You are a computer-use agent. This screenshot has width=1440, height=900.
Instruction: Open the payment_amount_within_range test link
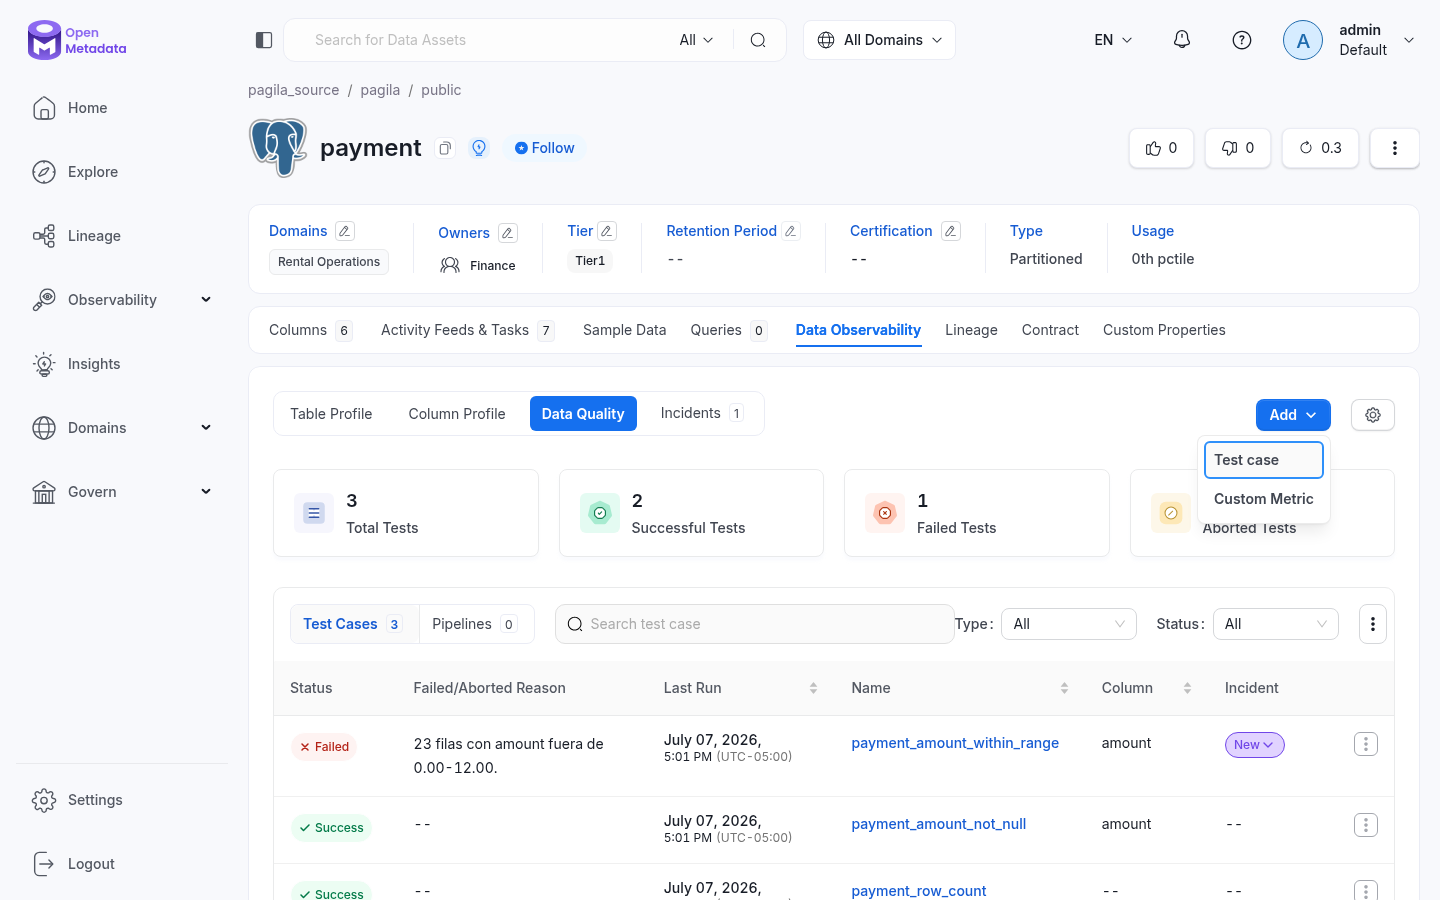click(955, 743)
